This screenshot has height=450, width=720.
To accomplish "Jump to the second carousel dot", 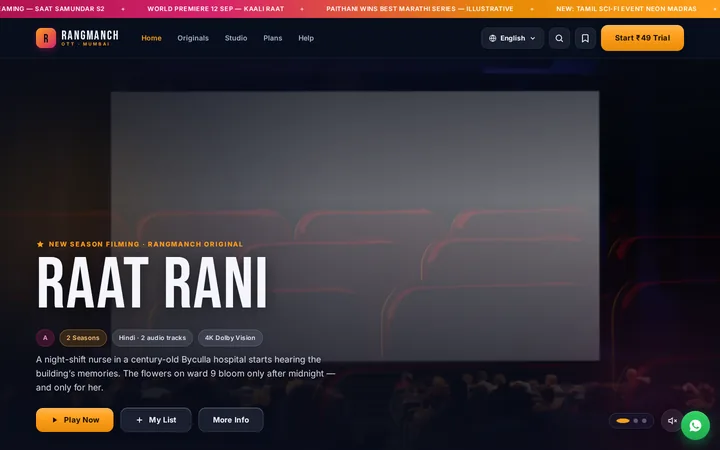I will coord(636,421).
